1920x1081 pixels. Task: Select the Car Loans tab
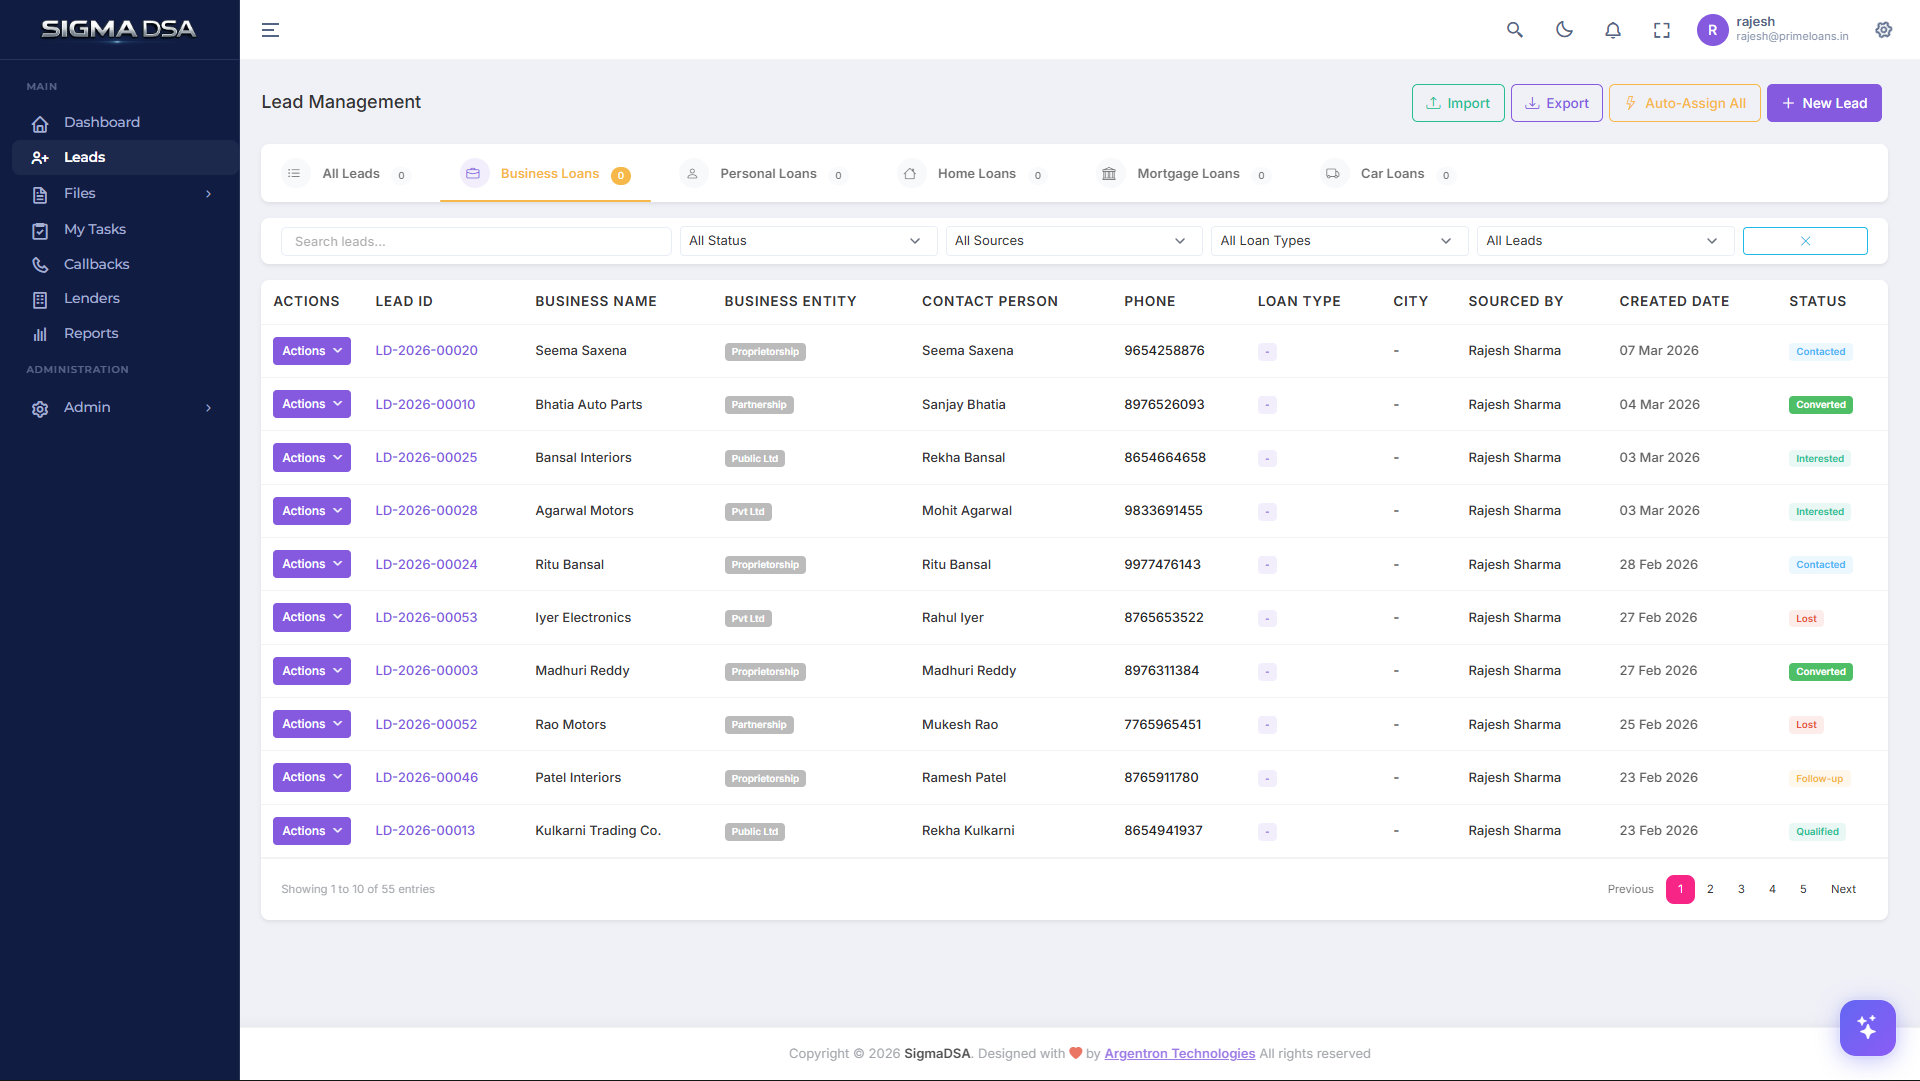coord(1391,173)
